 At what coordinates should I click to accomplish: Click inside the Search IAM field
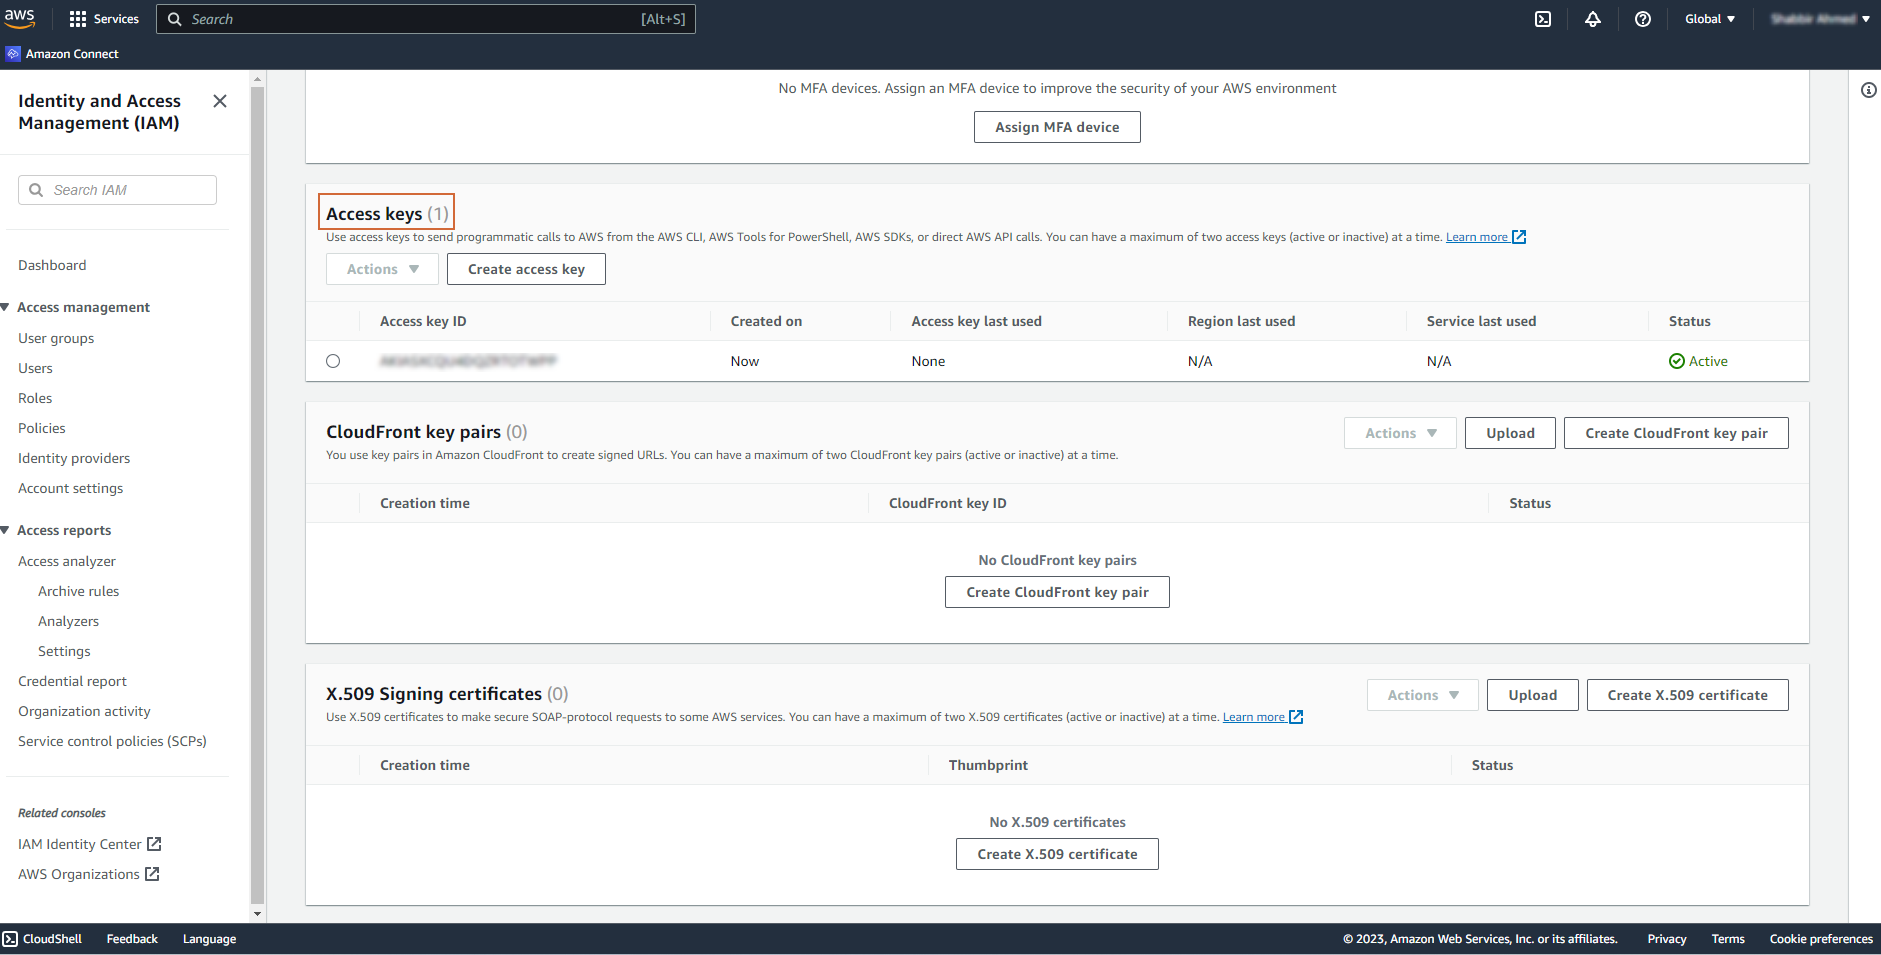pyautogui.click(x=117, y=189)
